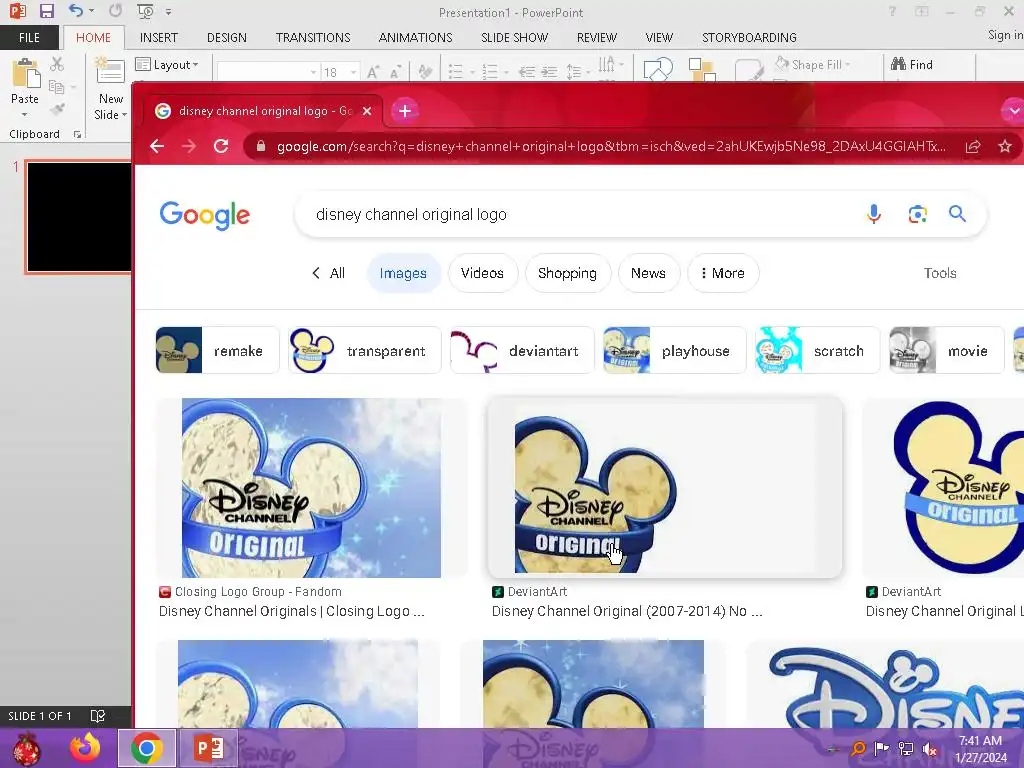Open the Closing Logo Group Fandom result link
The height and width of the screenshot is (768, 1024).
pyautogui.click(x=292, y=611)
